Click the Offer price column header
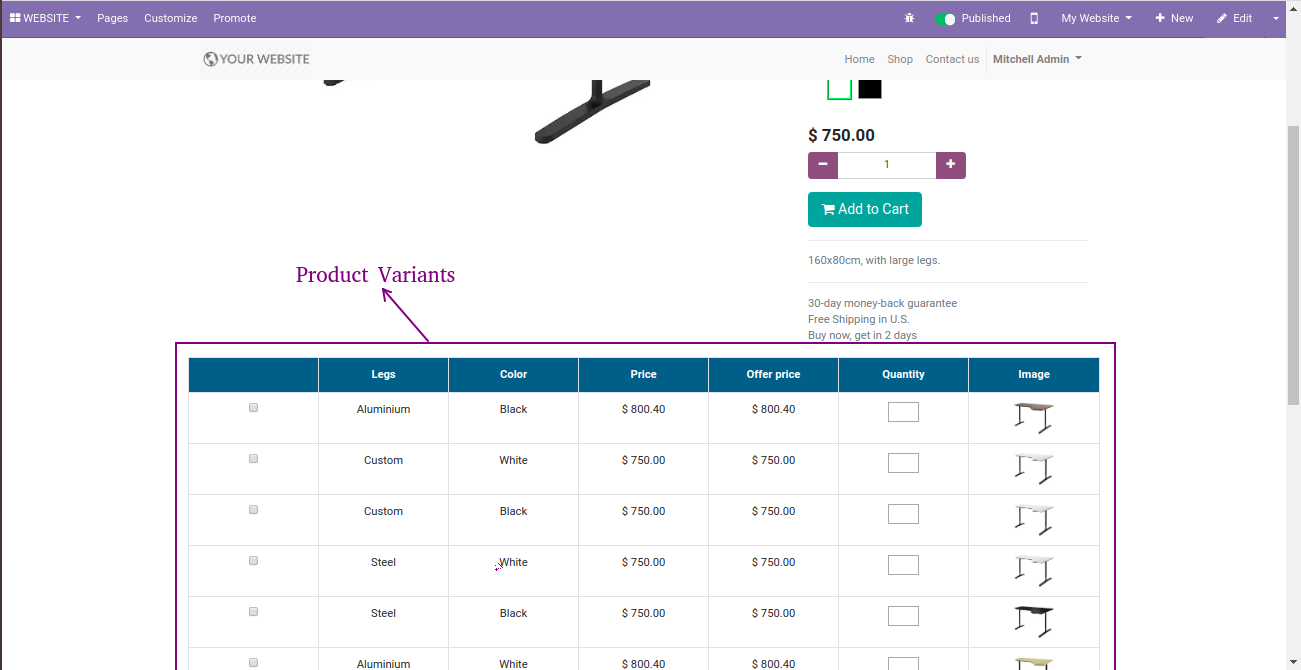Screen dimensions: 1301x670 pos(774,375)
